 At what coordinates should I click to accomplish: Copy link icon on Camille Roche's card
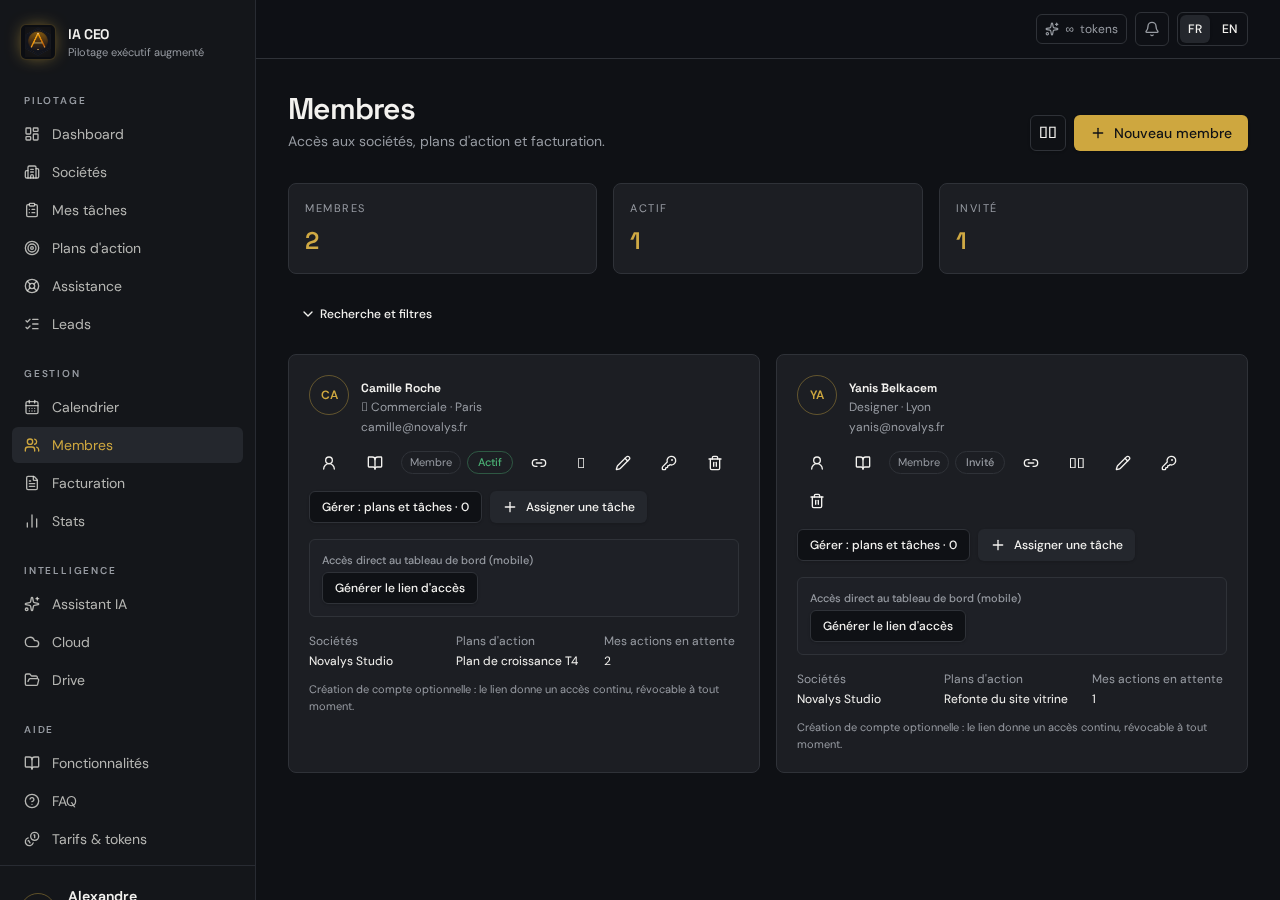pos(539,463)
